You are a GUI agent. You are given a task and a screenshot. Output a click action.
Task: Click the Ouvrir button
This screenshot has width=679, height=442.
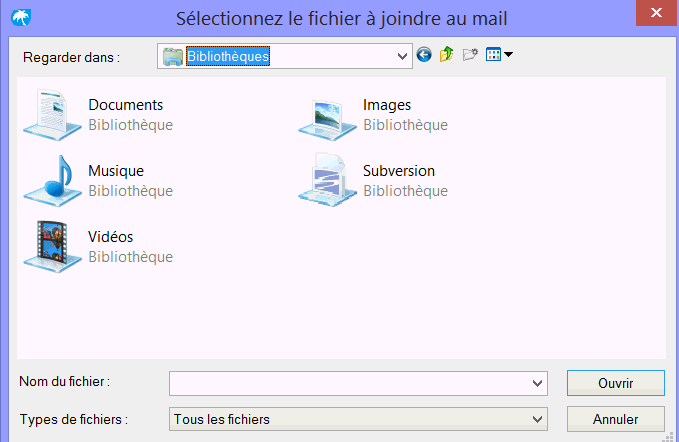pyautogui.click(x=616, y=383)
